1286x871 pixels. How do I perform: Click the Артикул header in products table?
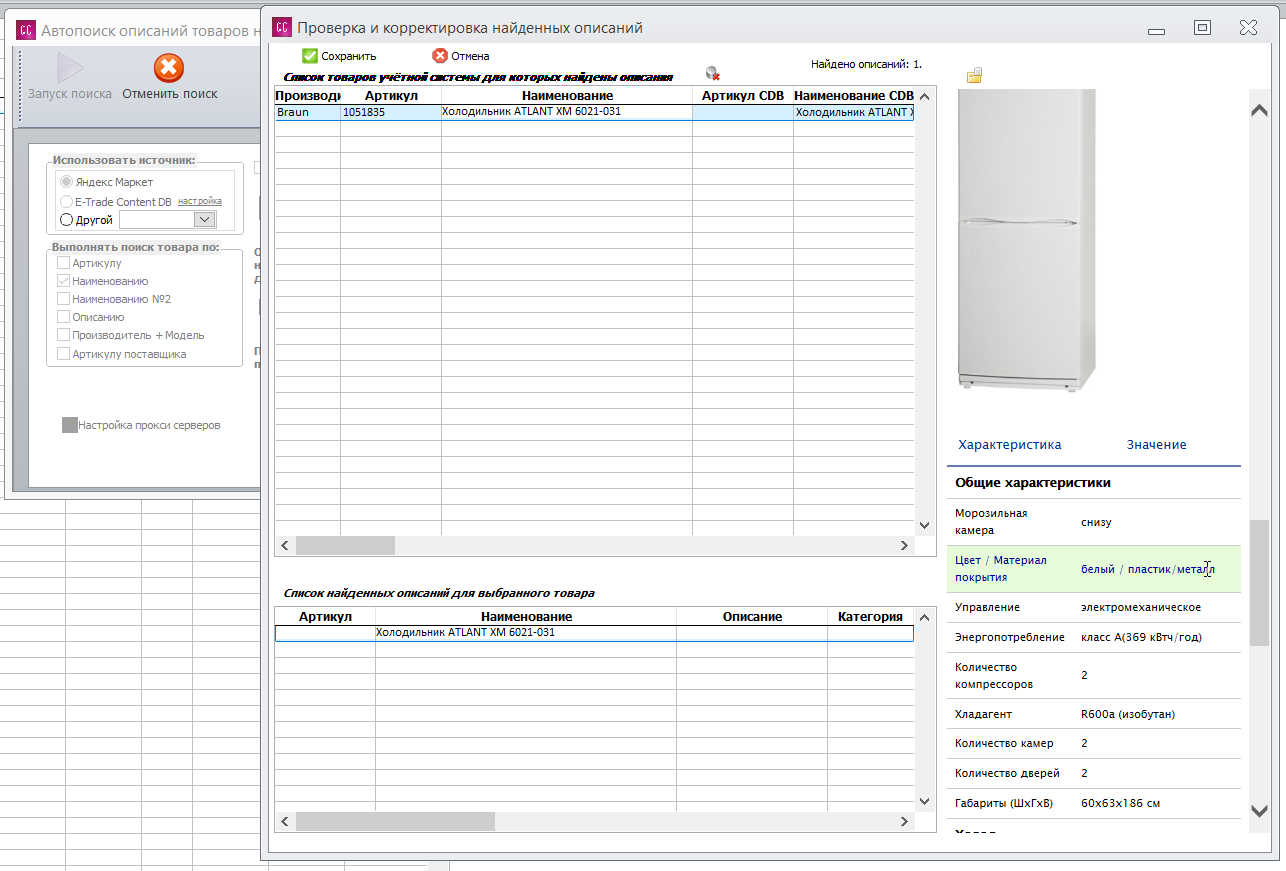click(x=391, y=95)
